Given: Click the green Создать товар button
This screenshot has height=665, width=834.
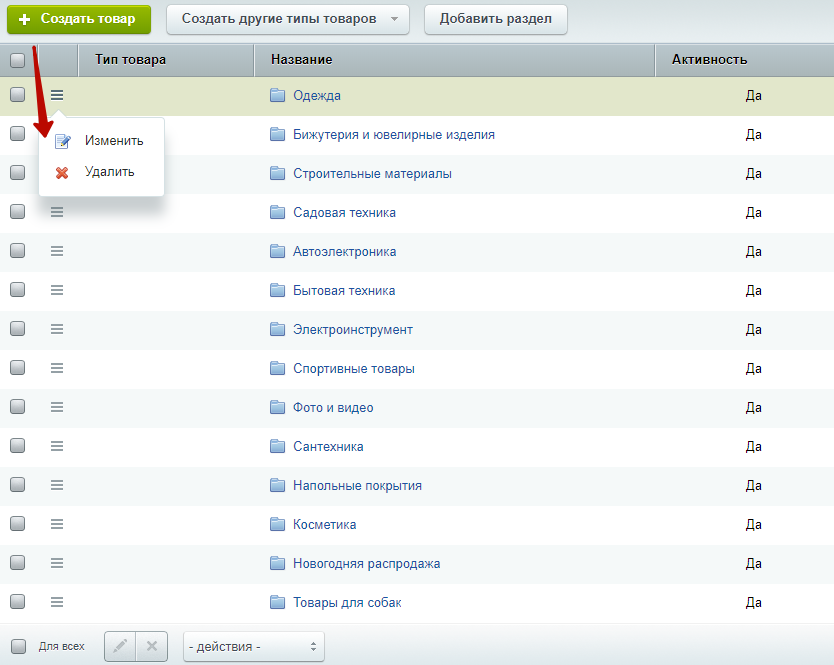Looking at the screenshot, I should coord(79,19).
